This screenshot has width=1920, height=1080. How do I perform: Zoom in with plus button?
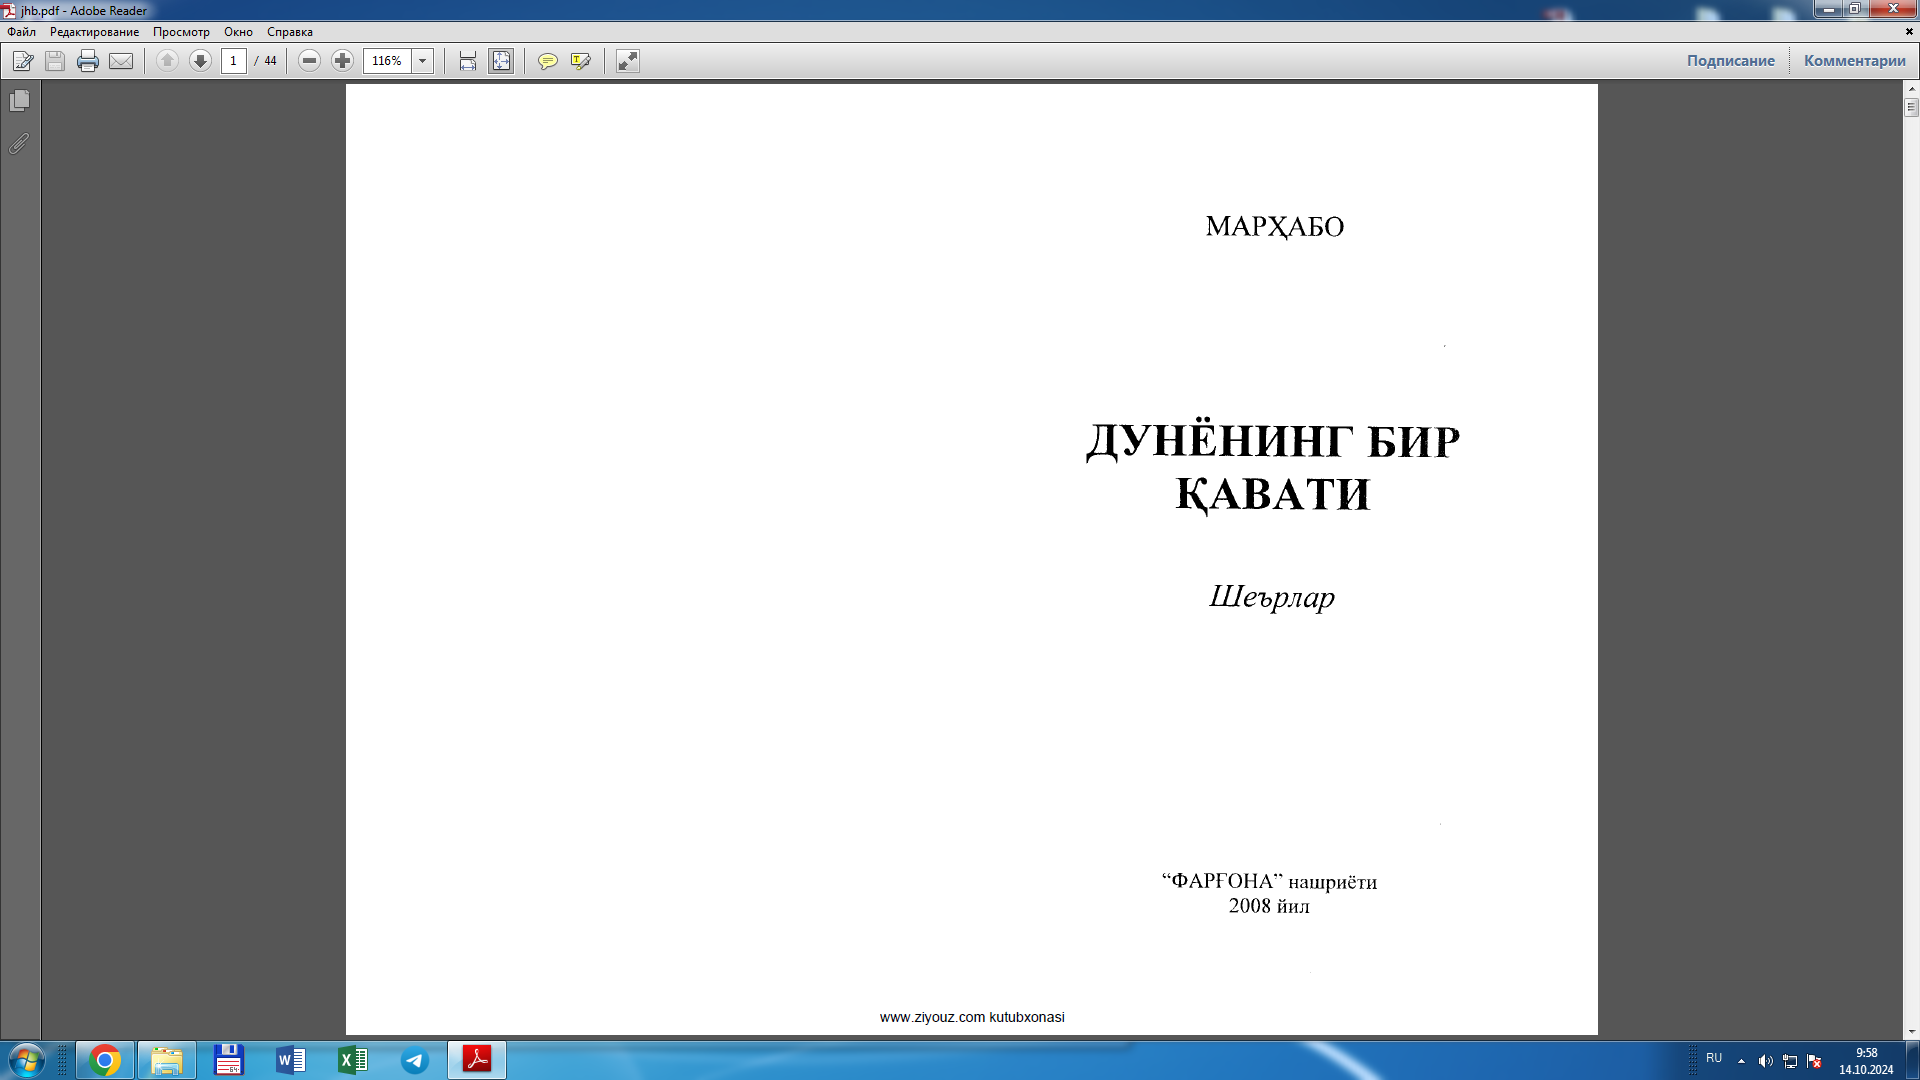pos(342,61)
